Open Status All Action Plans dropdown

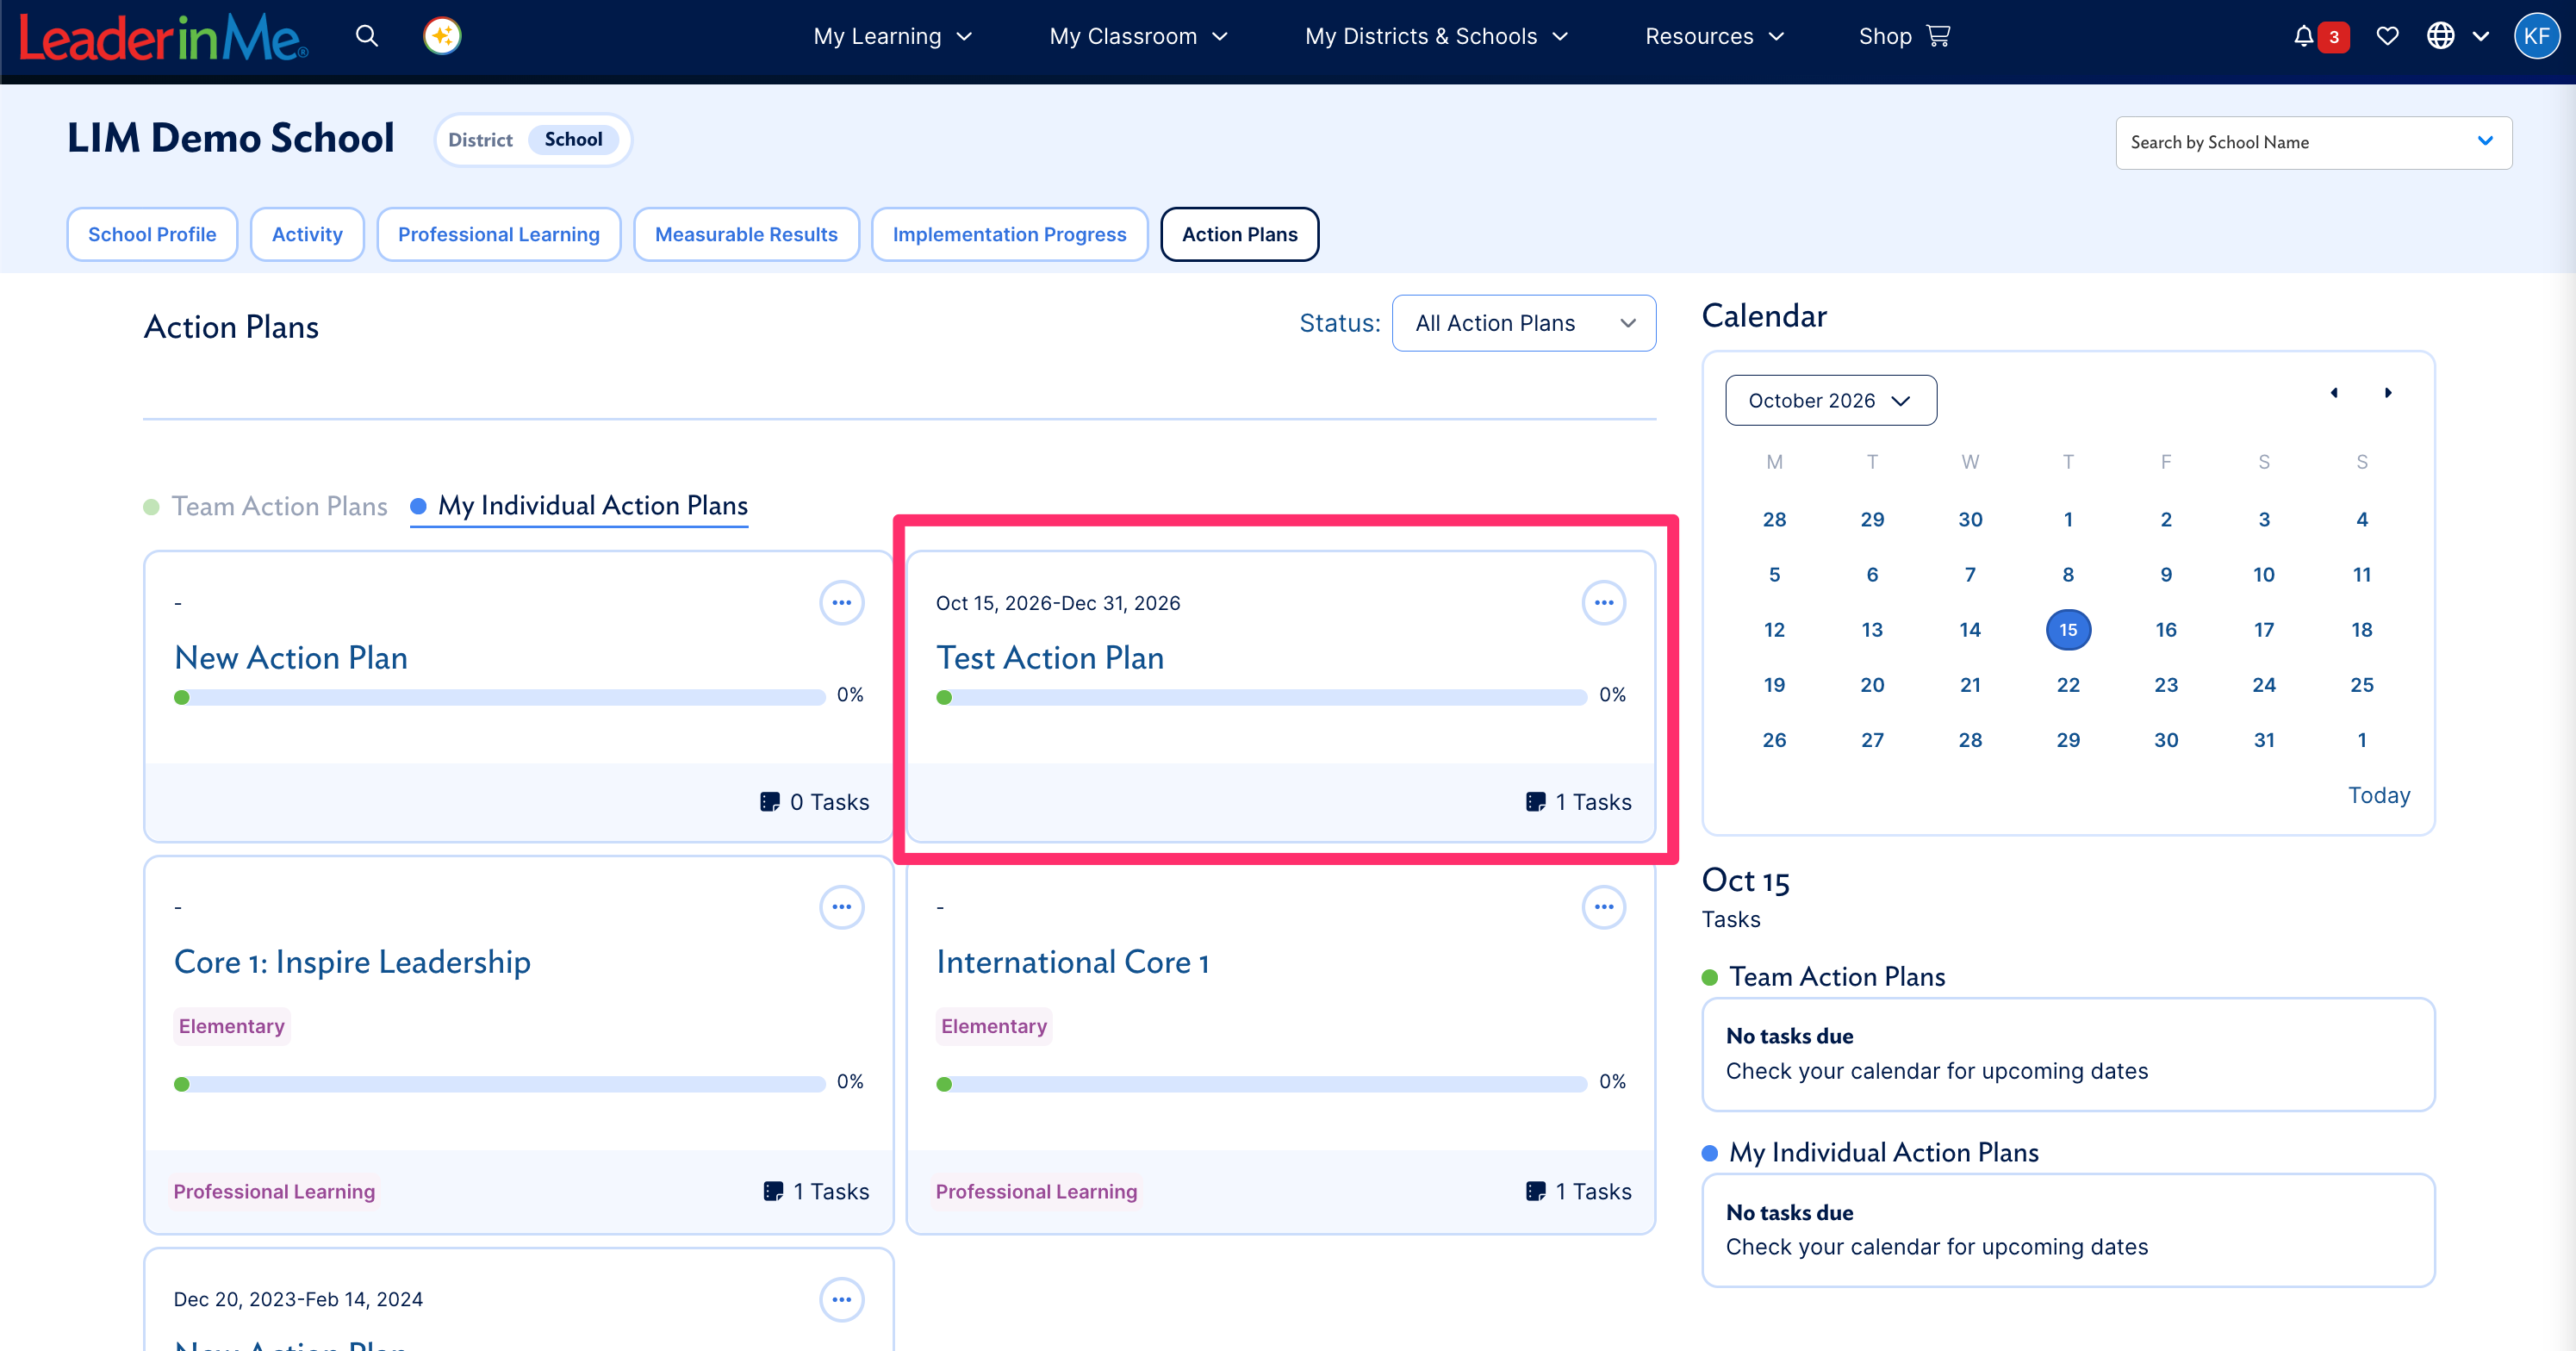(1523, 323)
